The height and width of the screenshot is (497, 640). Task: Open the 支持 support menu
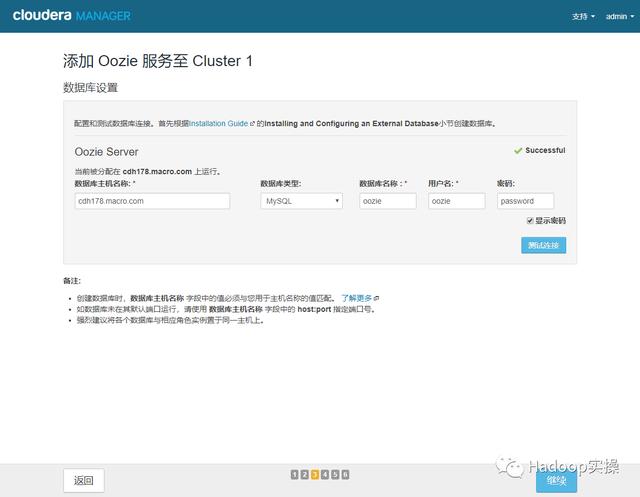583,16
